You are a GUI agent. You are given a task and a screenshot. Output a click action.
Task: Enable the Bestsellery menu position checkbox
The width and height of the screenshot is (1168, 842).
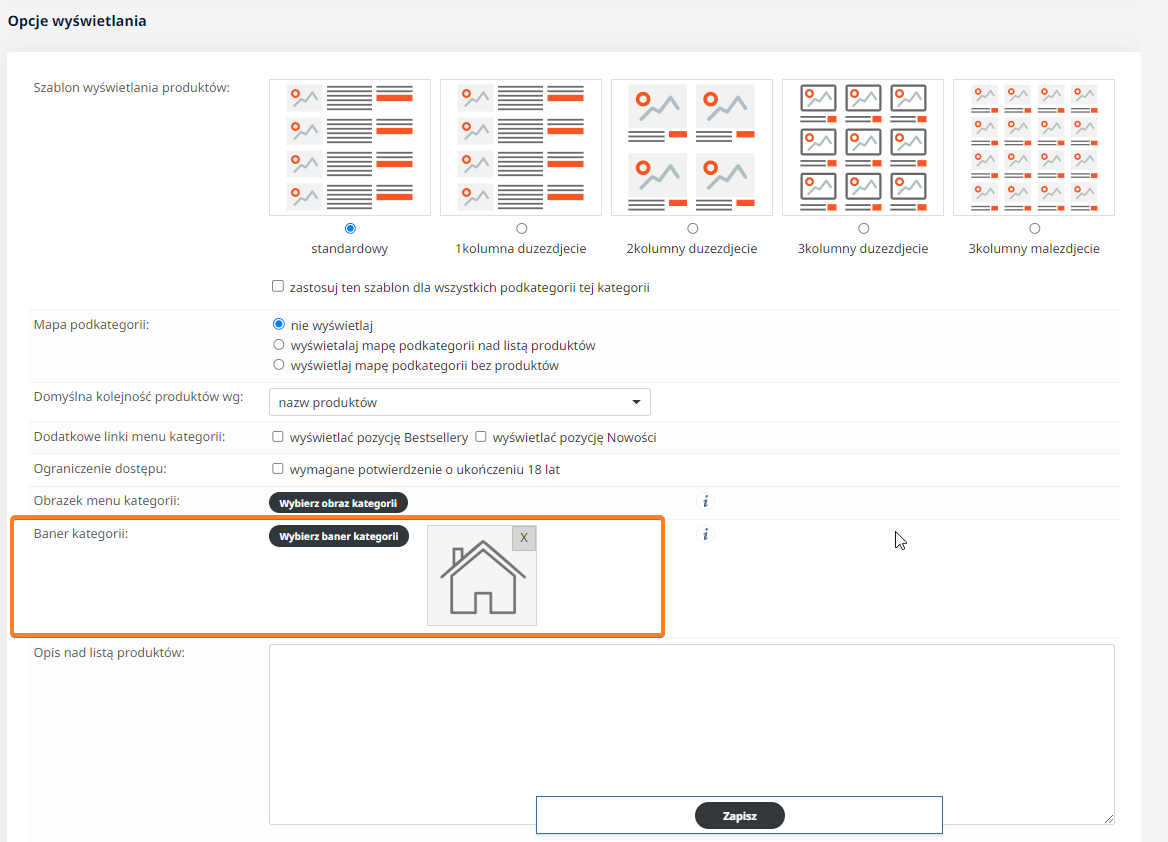(x=278, y=437)
